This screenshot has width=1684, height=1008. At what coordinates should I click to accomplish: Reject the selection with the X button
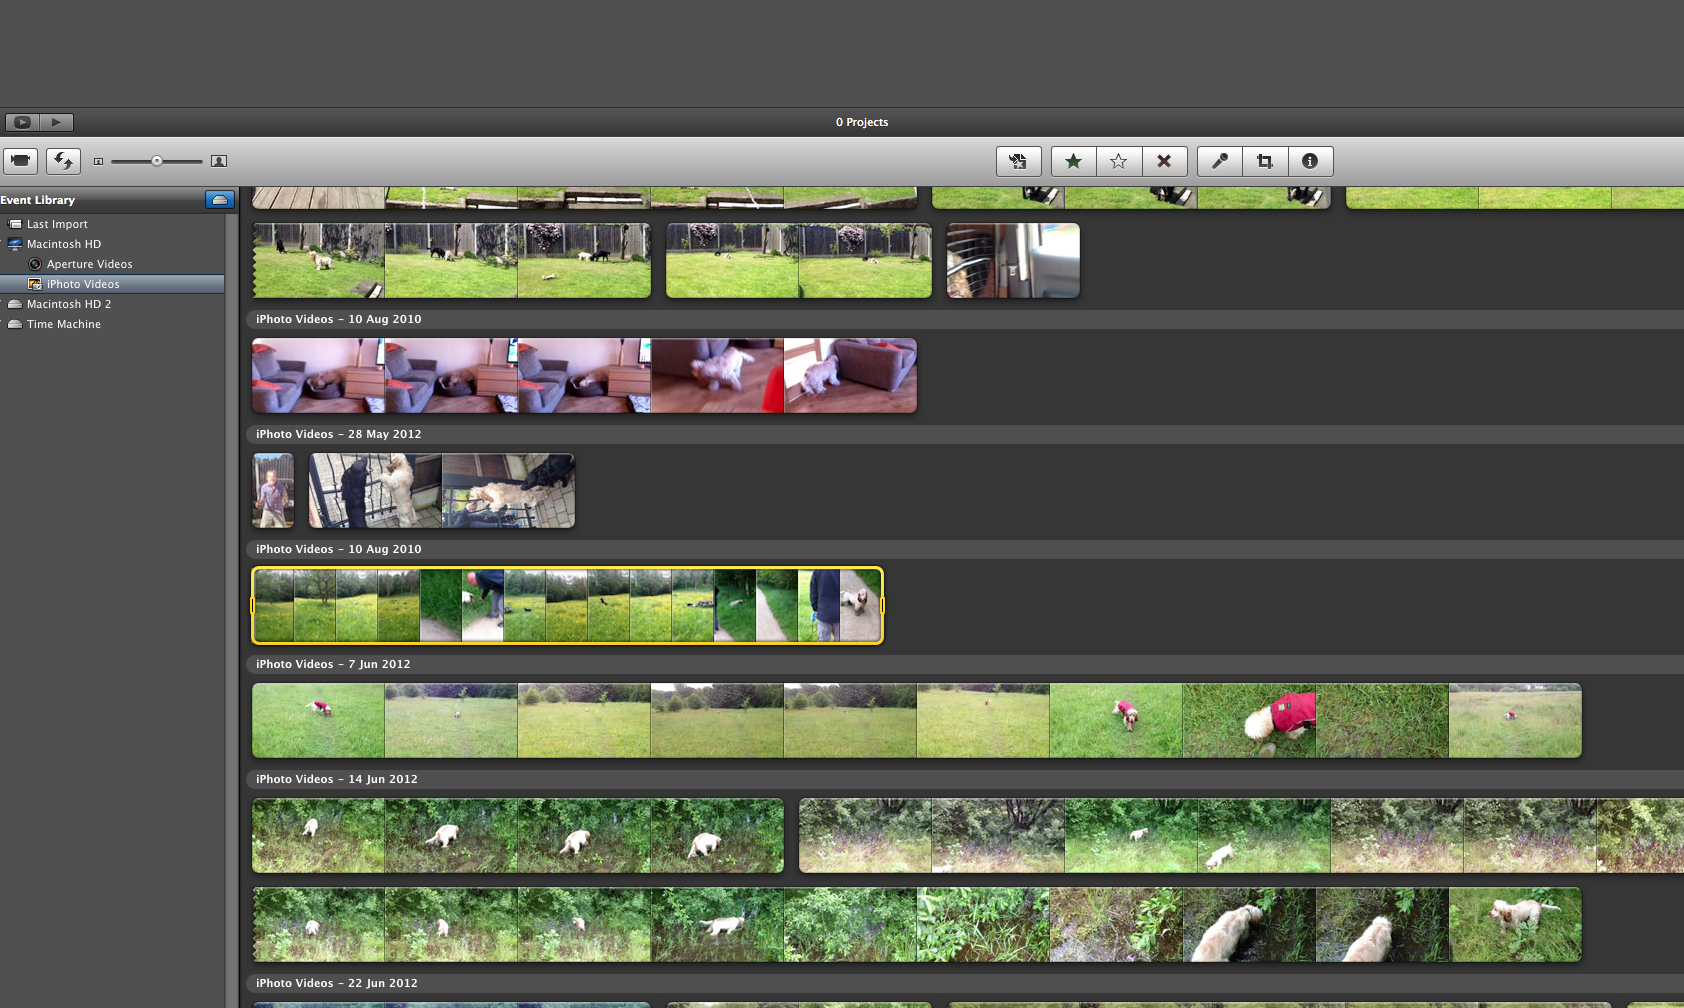pos(1164,161)
